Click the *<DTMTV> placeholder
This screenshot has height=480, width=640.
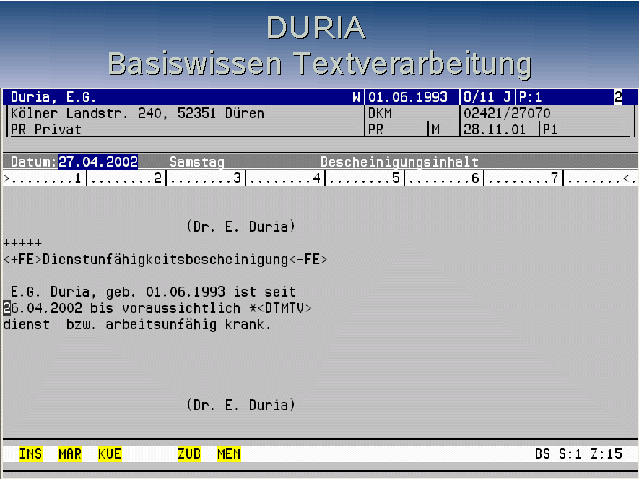pos(280,308)
